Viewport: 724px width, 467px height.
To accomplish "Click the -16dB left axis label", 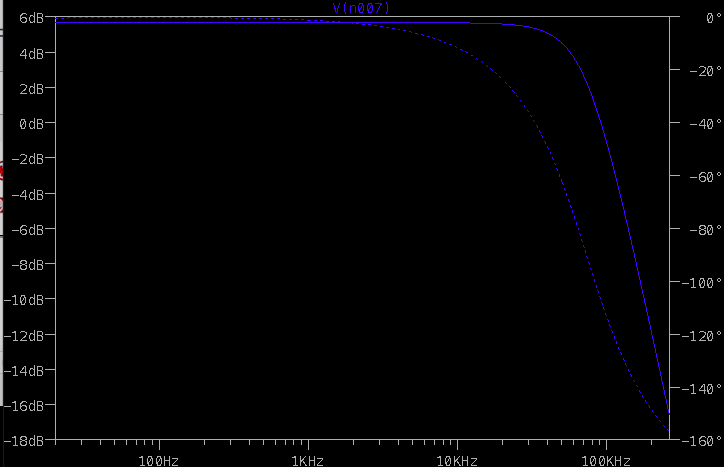I will (24, 406).
